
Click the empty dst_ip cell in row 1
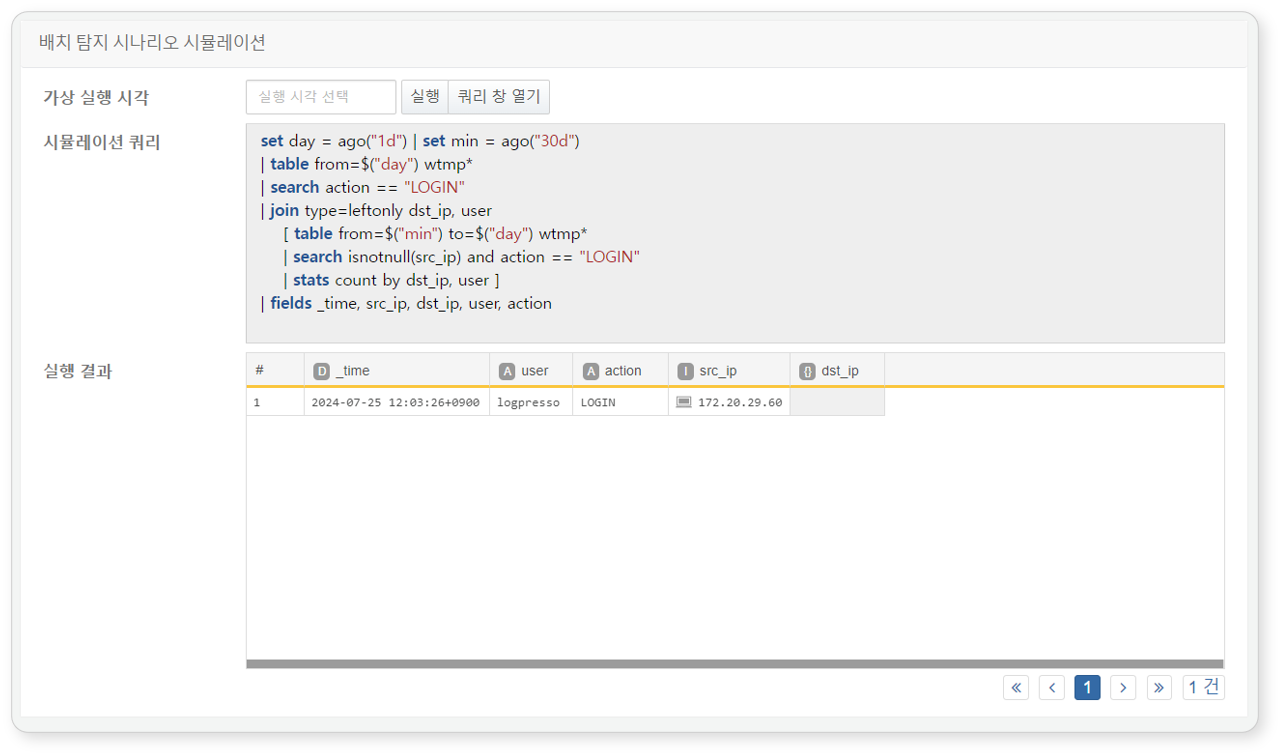pyautogui.click(x=837, y=402)
